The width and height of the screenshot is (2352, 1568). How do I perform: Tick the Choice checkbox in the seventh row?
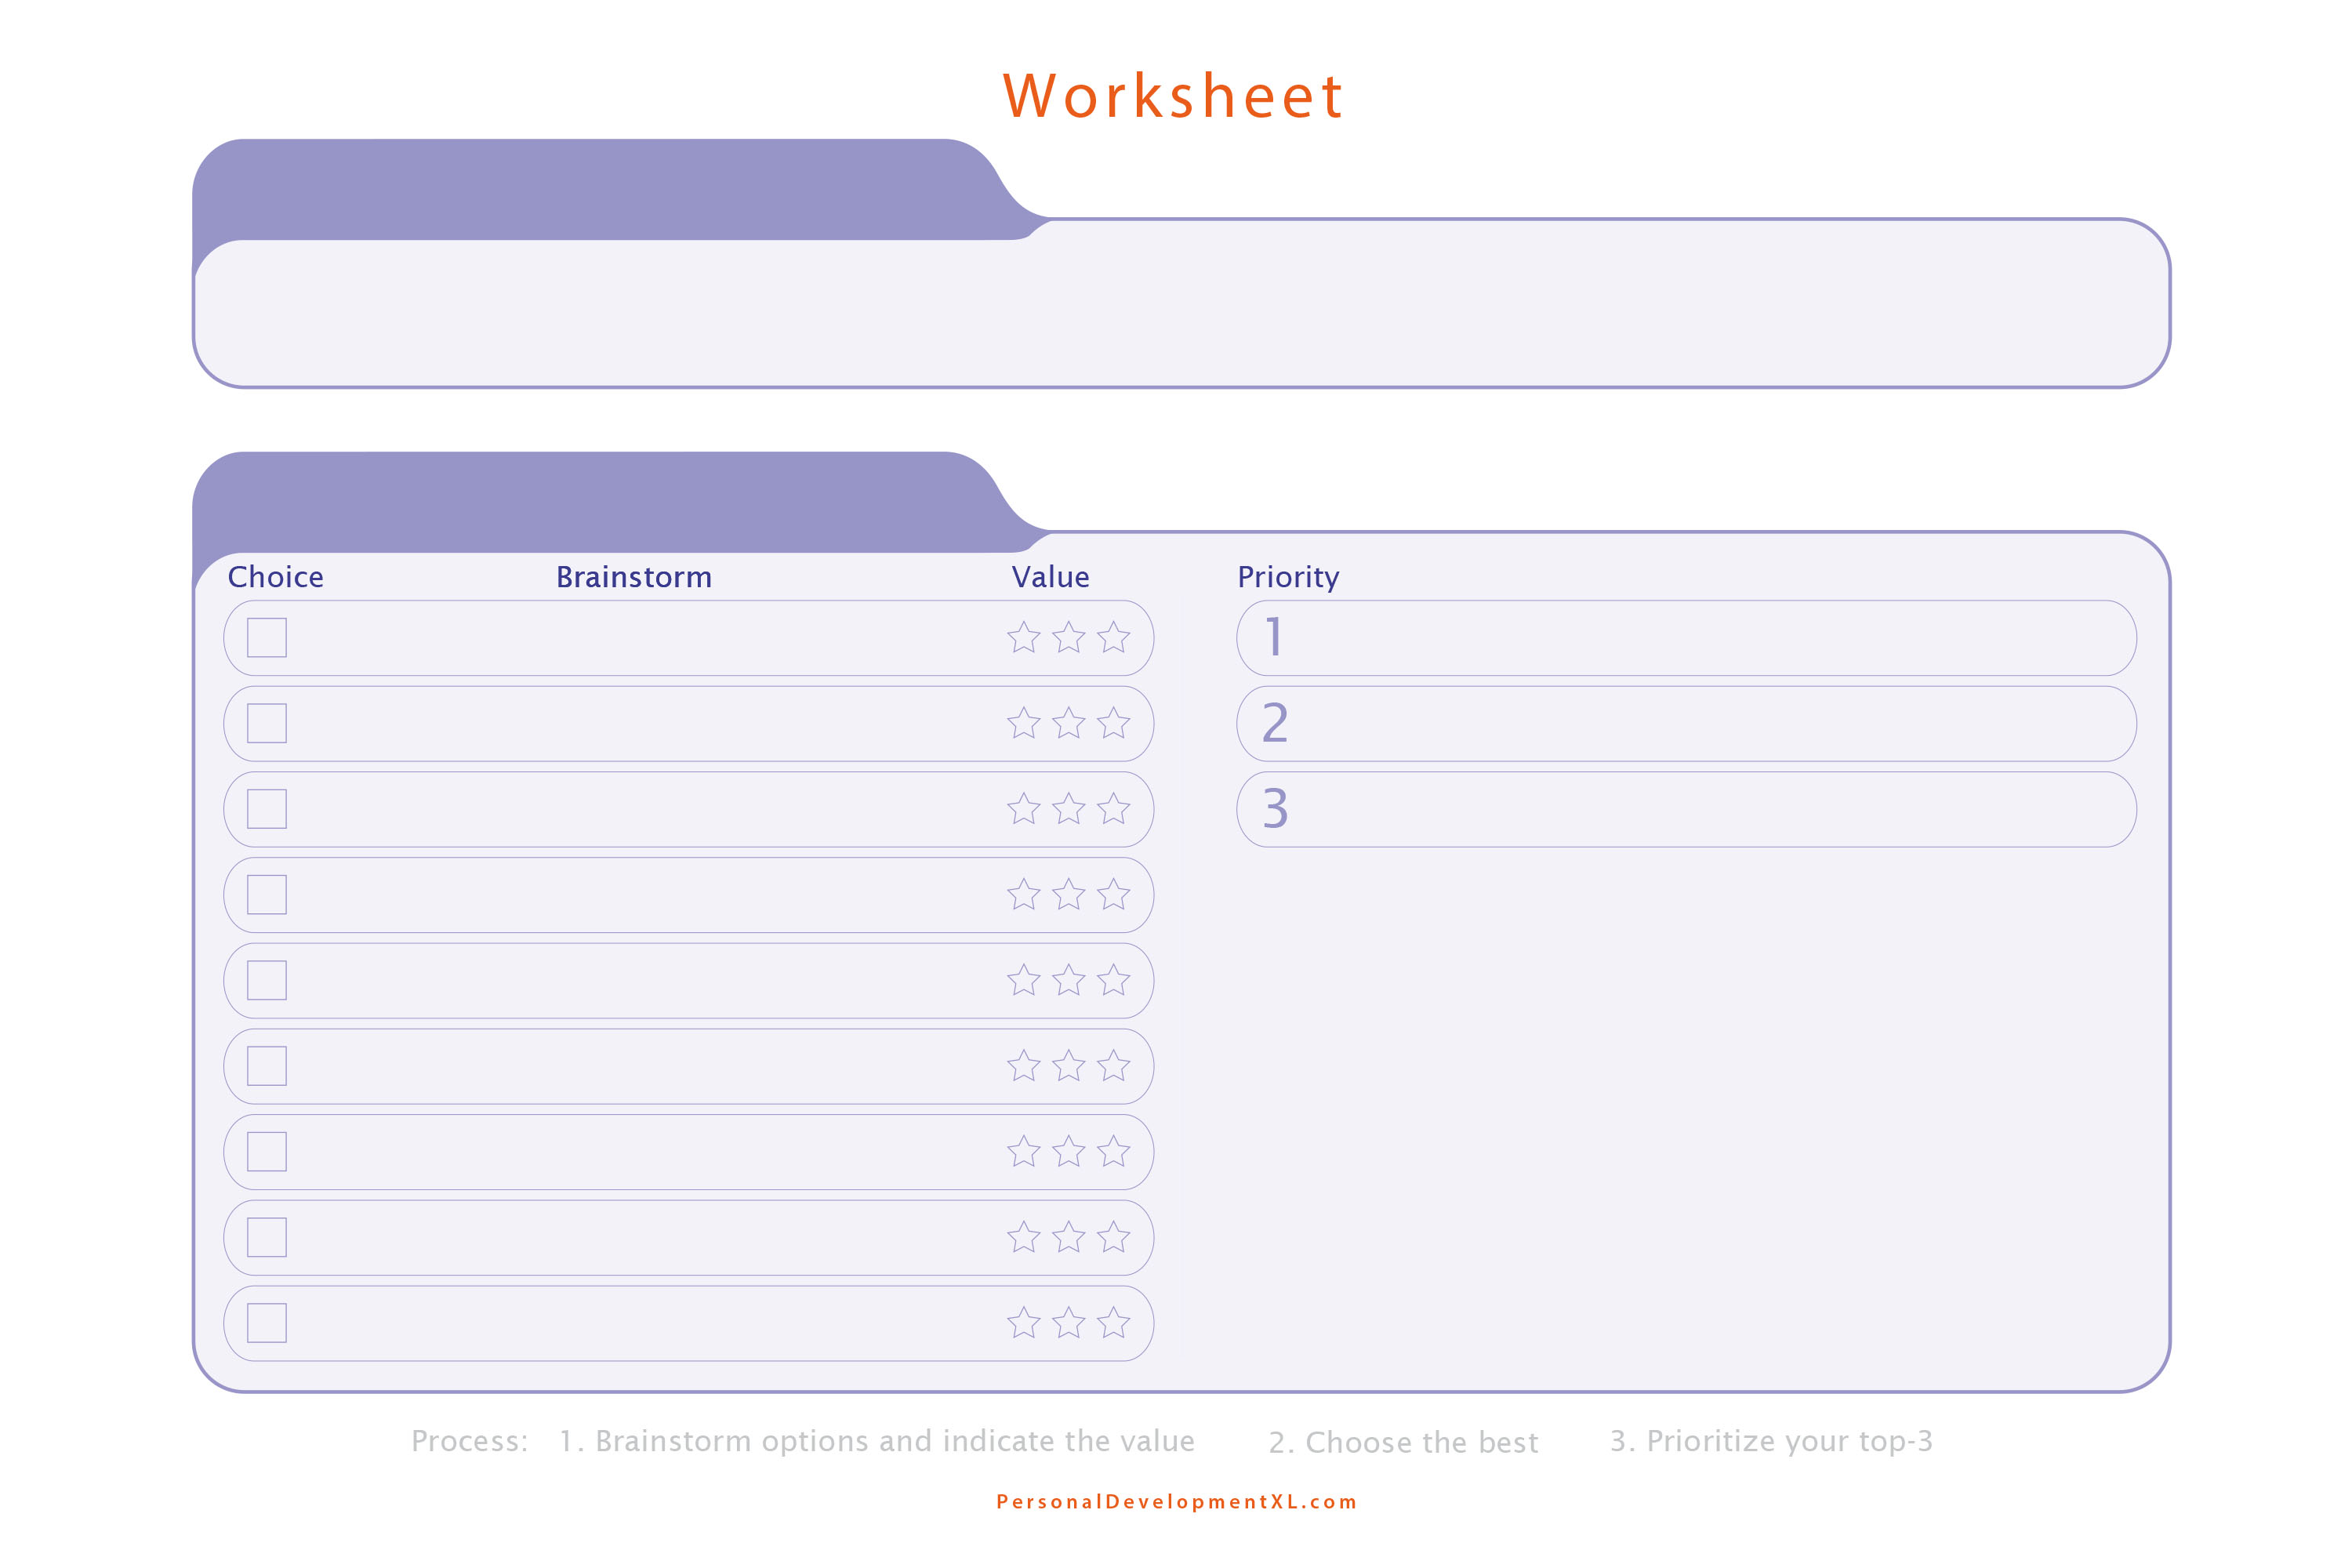tap(267, 1152)
